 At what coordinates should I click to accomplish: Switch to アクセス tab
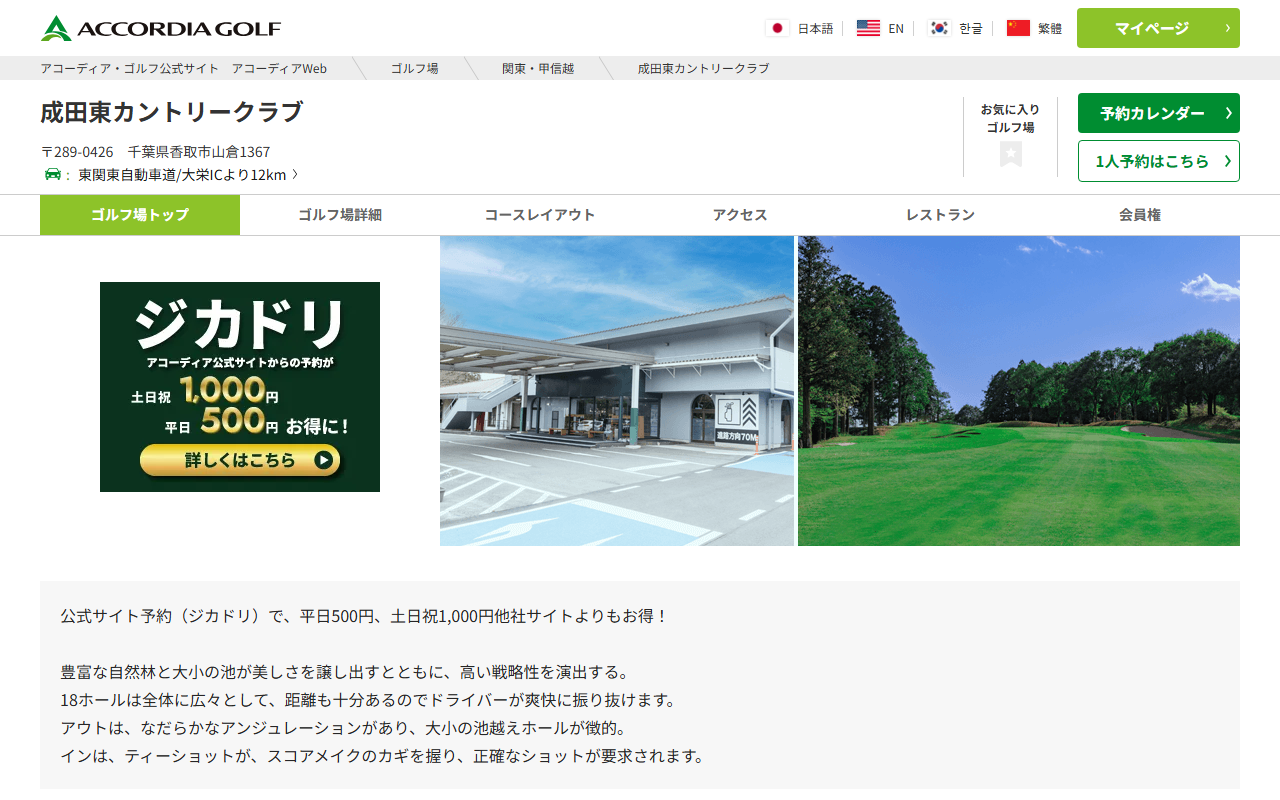(x=740, y=215)
